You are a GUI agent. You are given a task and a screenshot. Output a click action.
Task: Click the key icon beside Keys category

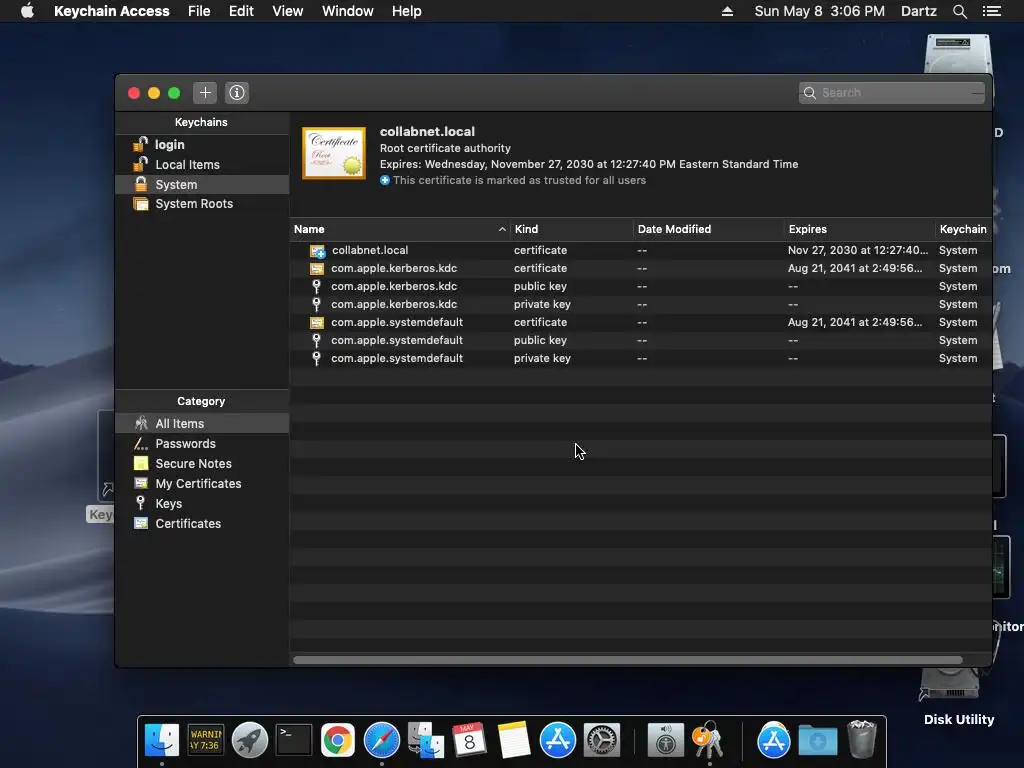point(140,503)
